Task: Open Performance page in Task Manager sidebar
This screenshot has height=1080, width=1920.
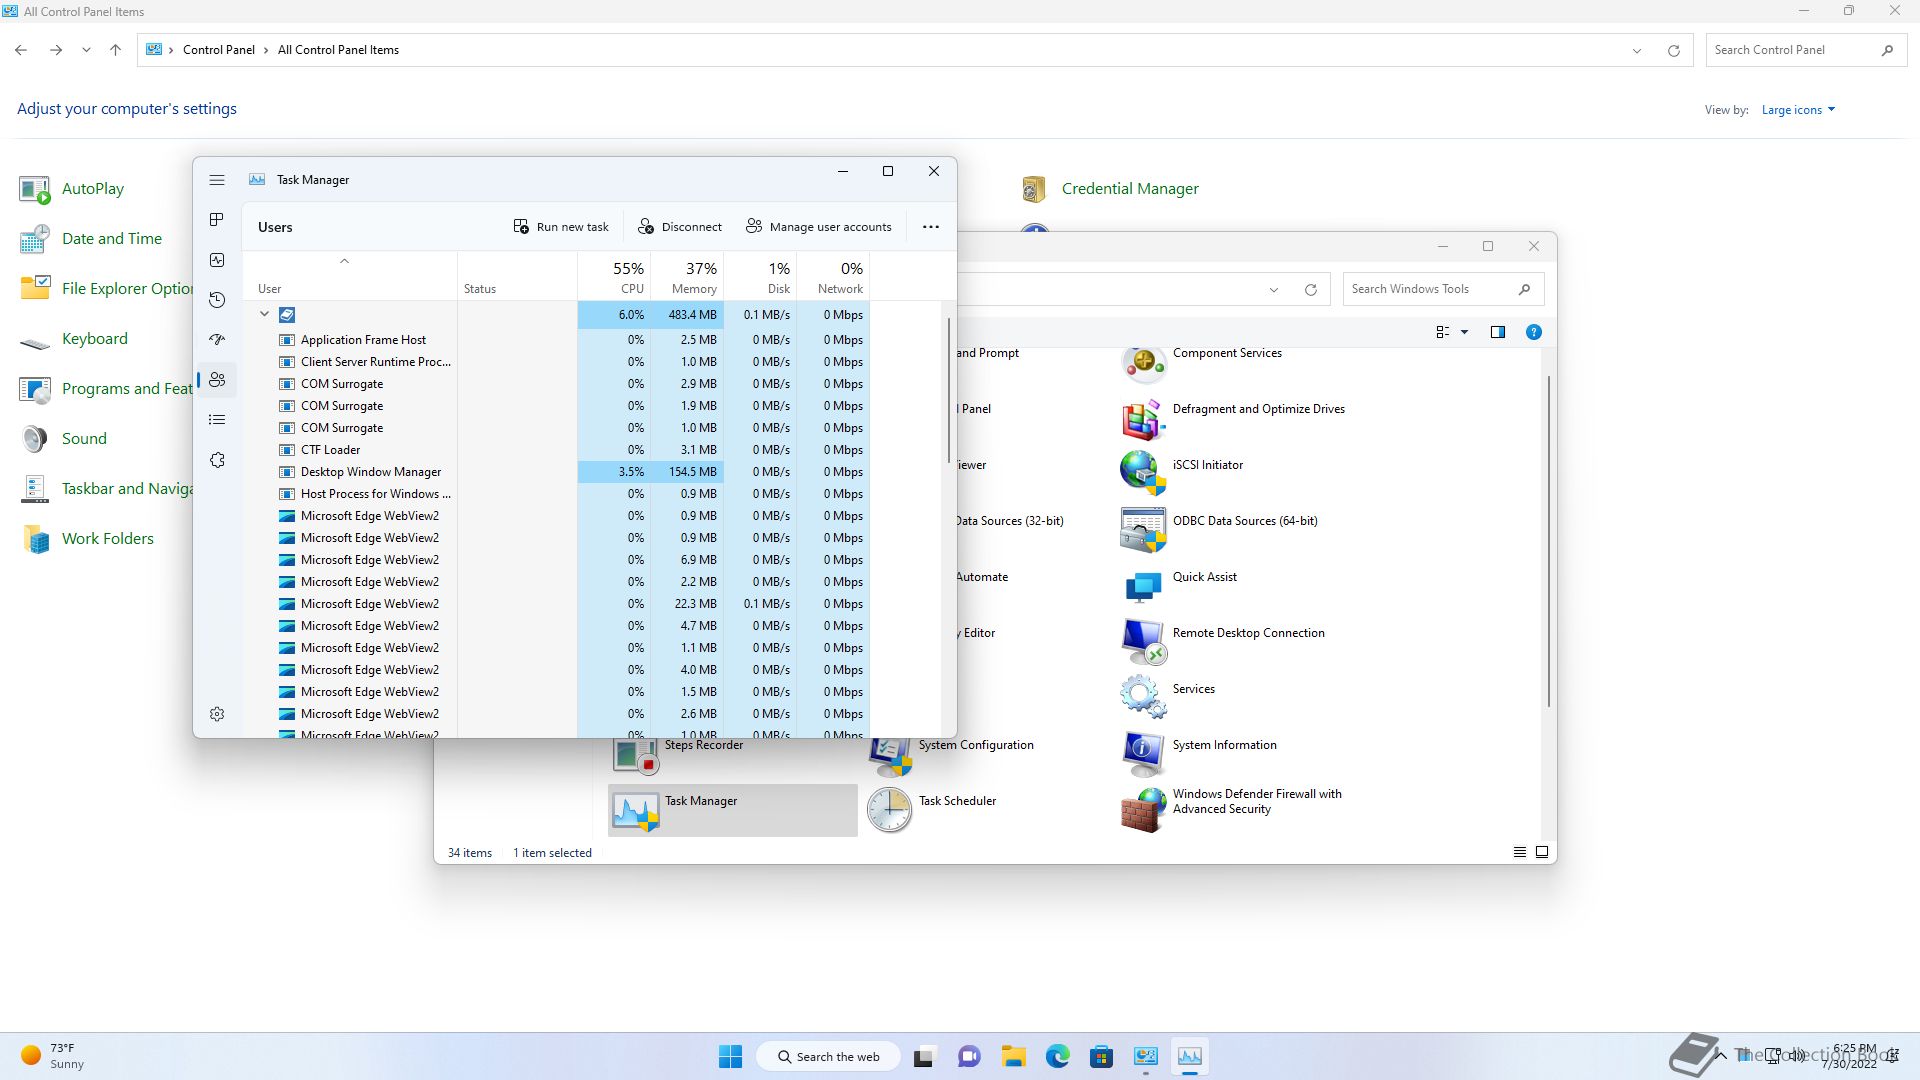Action: [217, 260]
